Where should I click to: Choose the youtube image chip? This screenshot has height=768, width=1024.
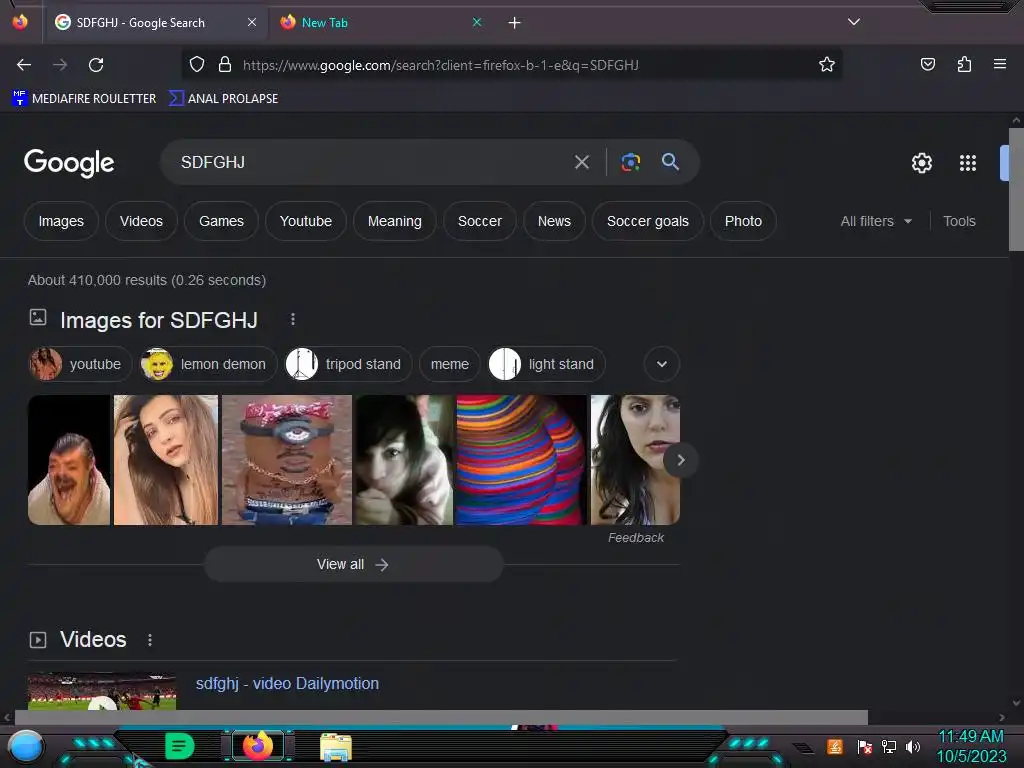point(80,364)
